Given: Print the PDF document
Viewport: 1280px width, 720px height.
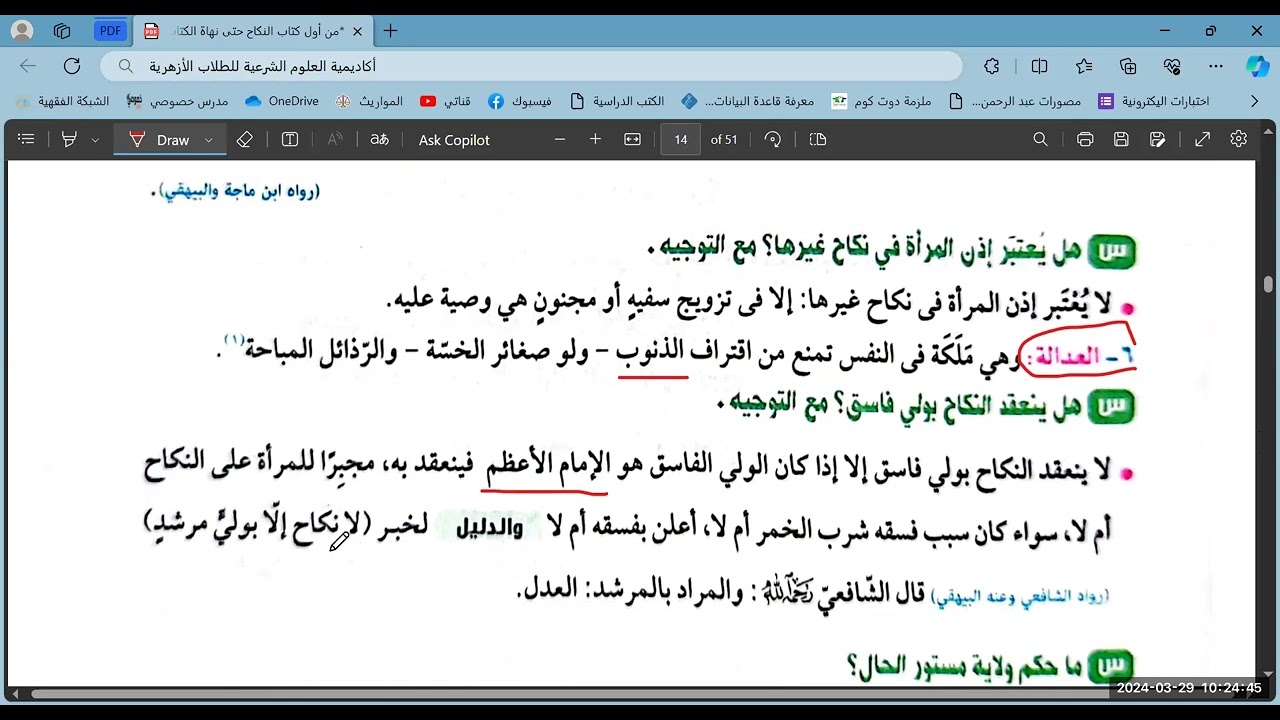Looking at the screenshot, I should (x=1085, y=140).
